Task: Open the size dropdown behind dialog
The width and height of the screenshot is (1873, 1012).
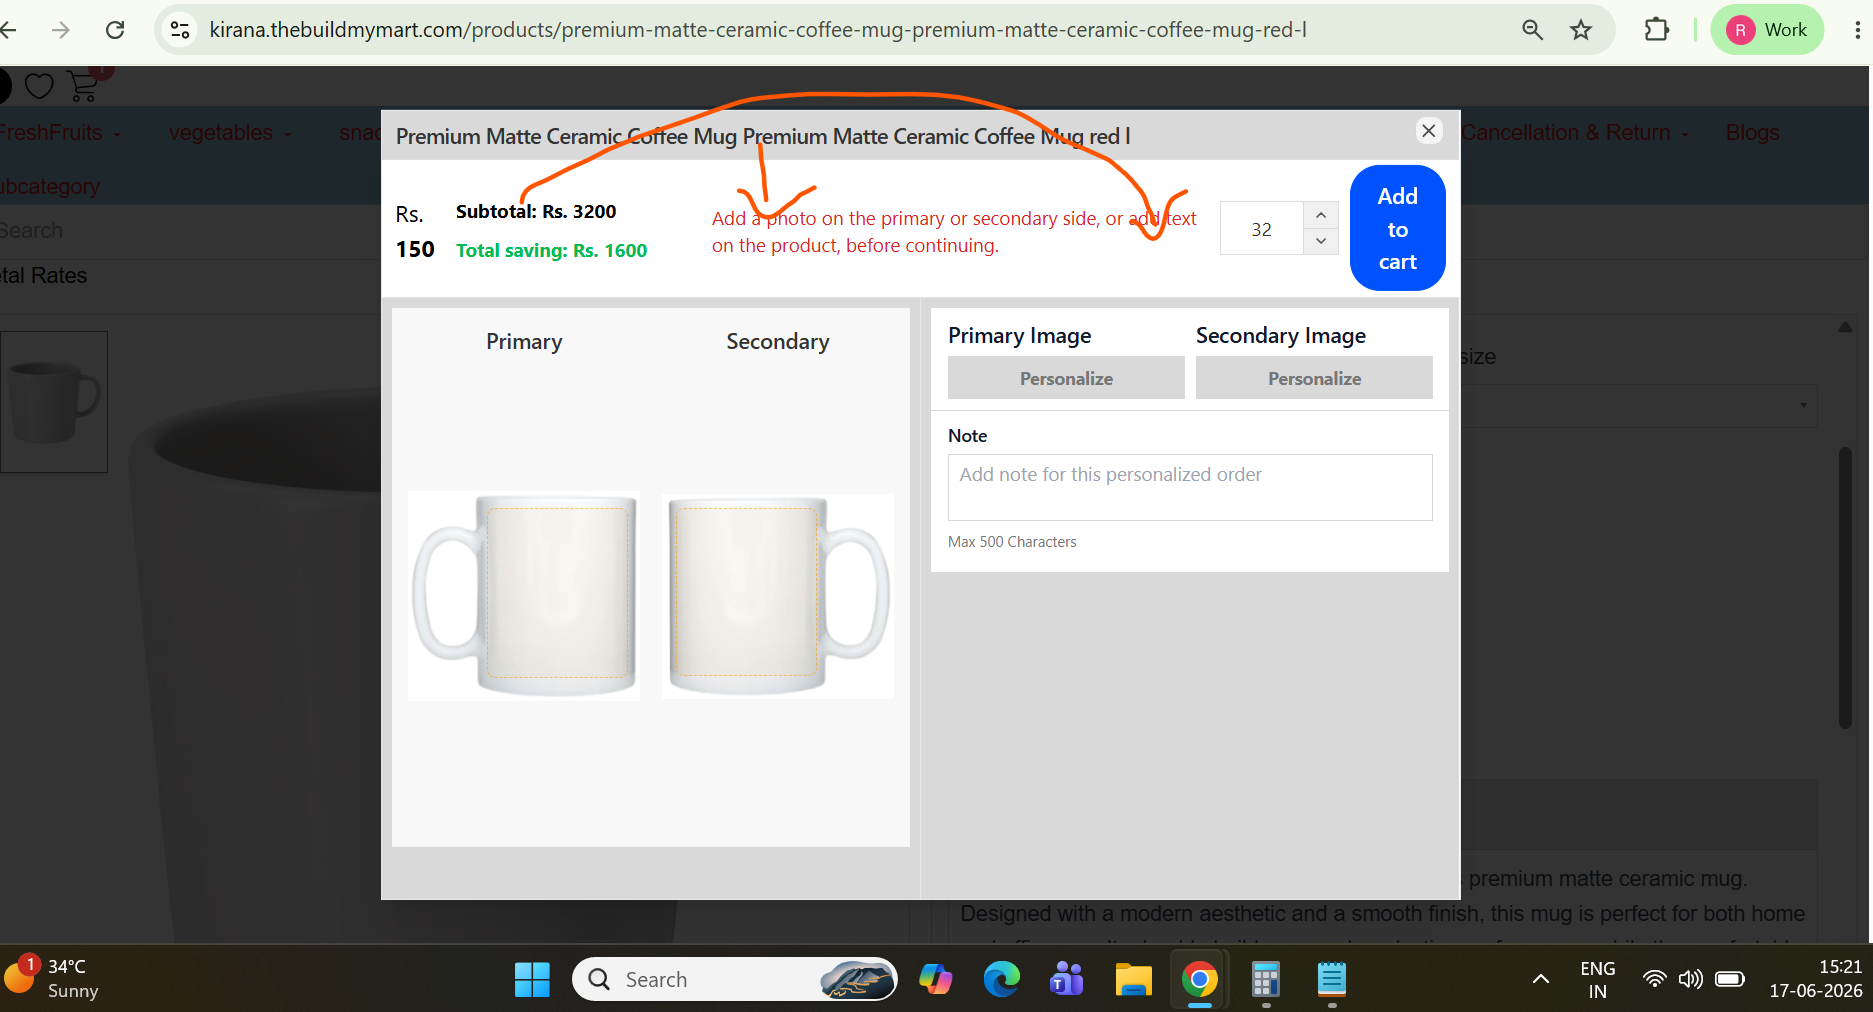Action: [1639, 406]
